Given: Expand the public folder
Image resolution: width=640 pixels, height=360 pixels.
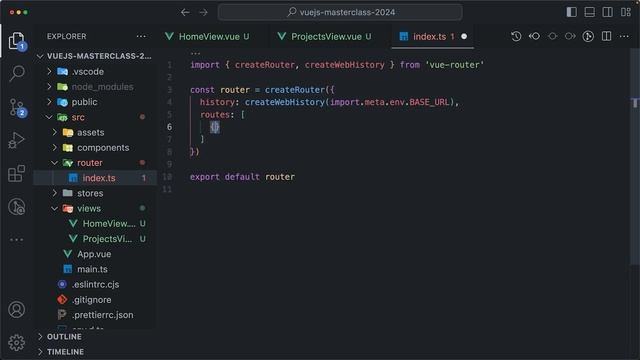Looking at the screenshot, I should (95, 102).
